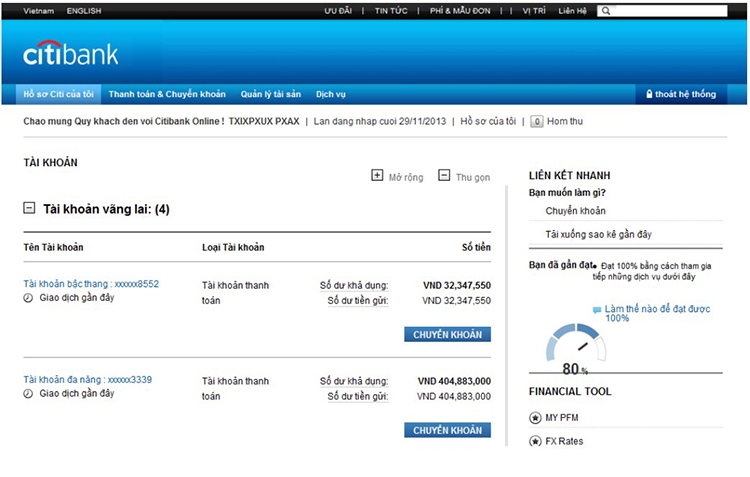Click the VND 32,347,550 available balance
This screenshot has width=750, height=477.
coord(457,286)
